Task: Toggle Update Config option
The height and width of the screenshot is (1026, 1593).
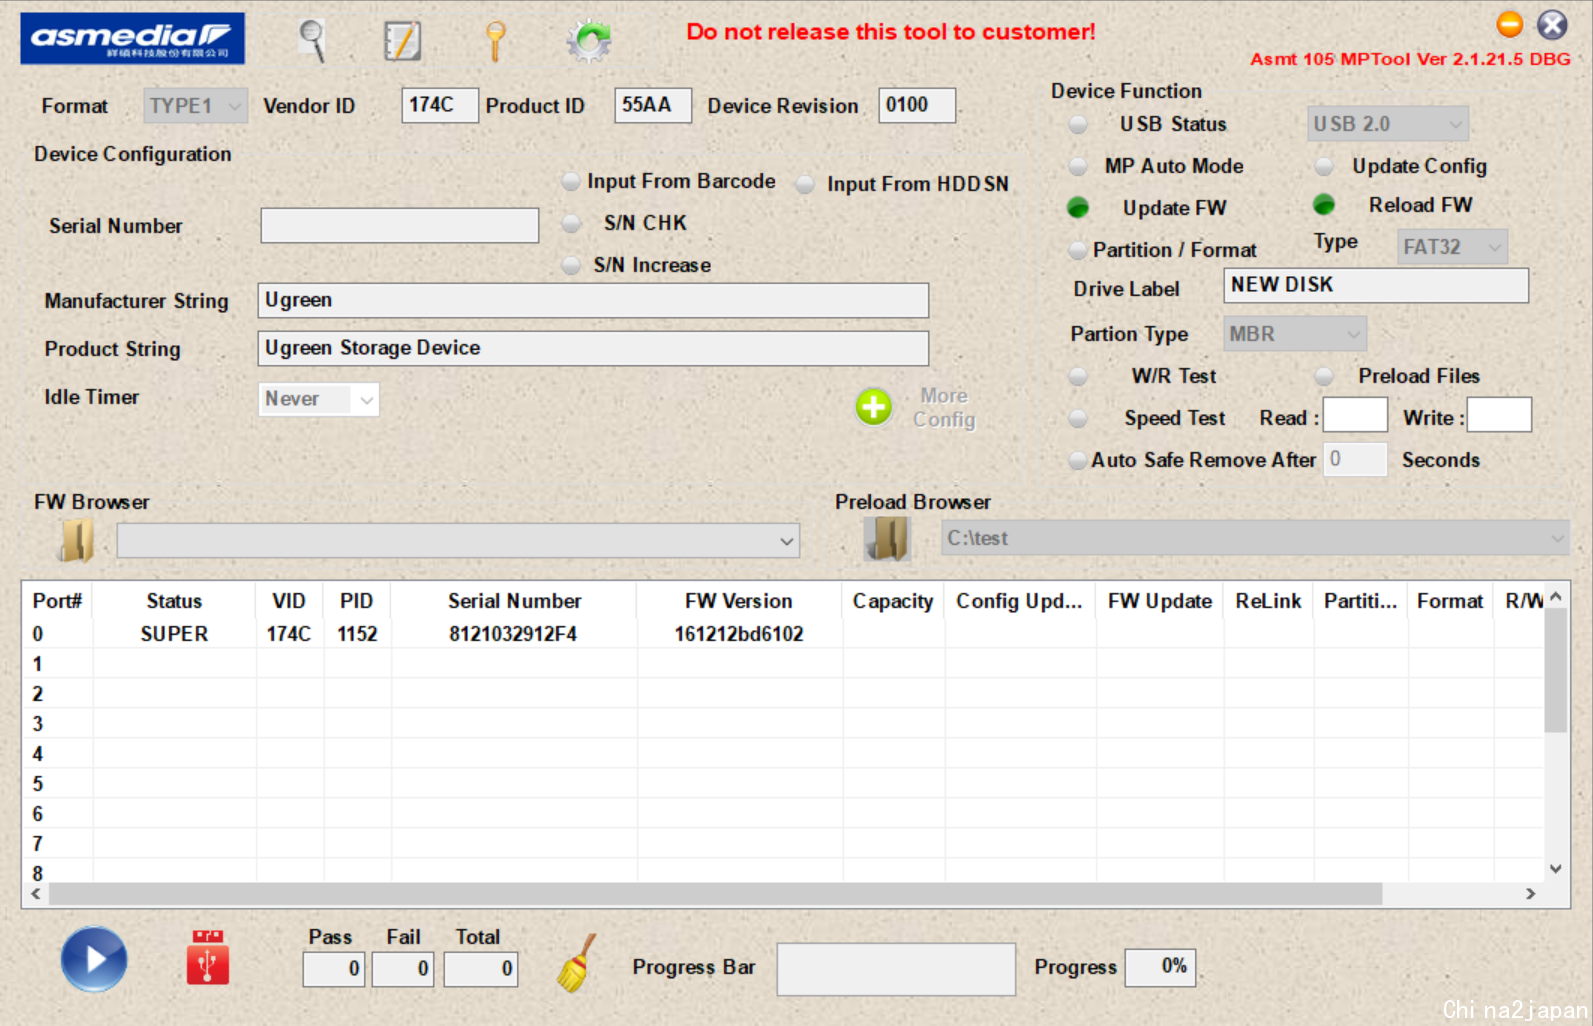Action: 1324,166
